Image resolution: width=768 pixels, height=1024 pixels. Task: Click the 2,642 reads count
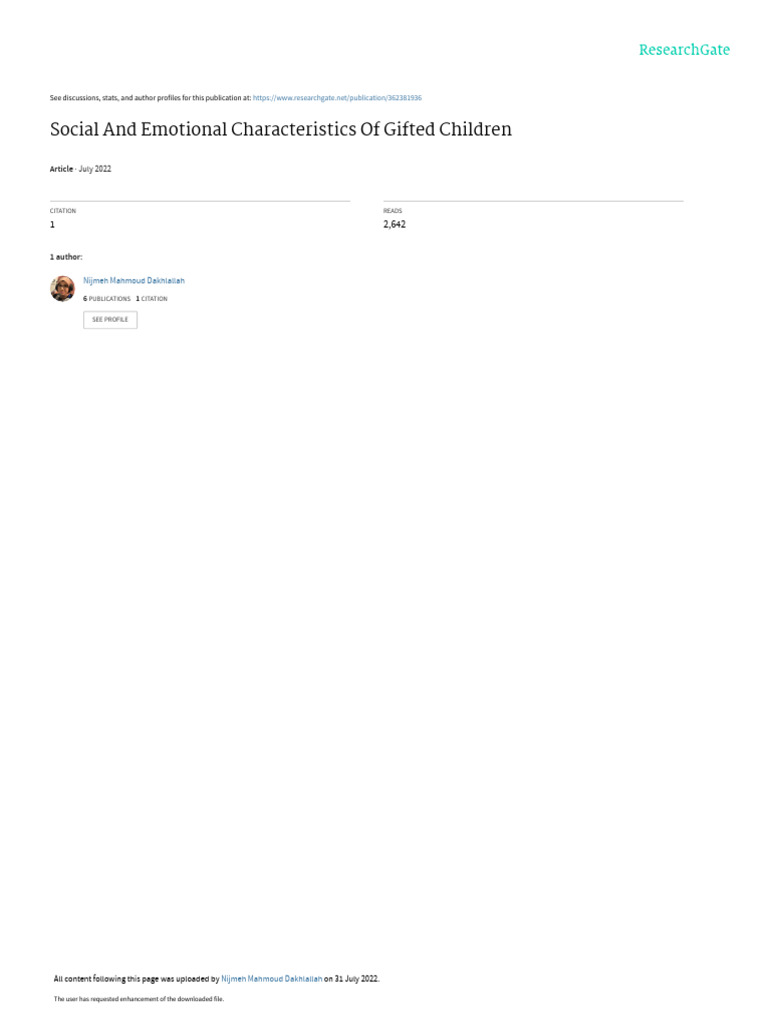[394, 225]
